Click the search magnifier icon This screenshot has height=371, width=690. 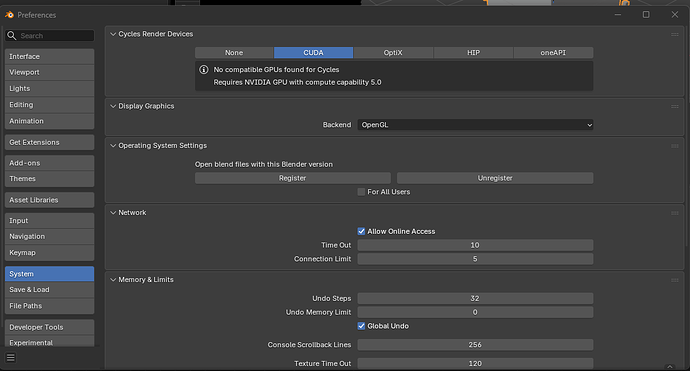(12, 36)
